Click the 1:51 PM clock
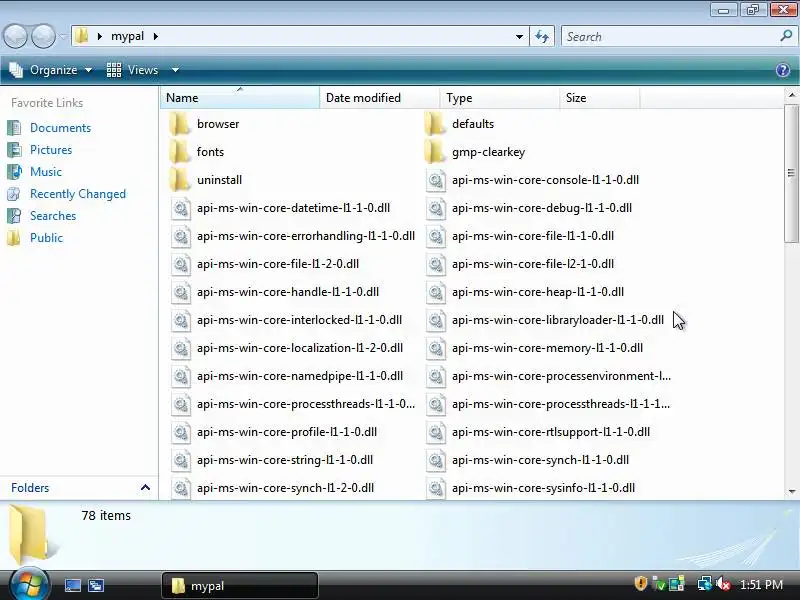The image size is (800, 600). [x=761, y=584]
